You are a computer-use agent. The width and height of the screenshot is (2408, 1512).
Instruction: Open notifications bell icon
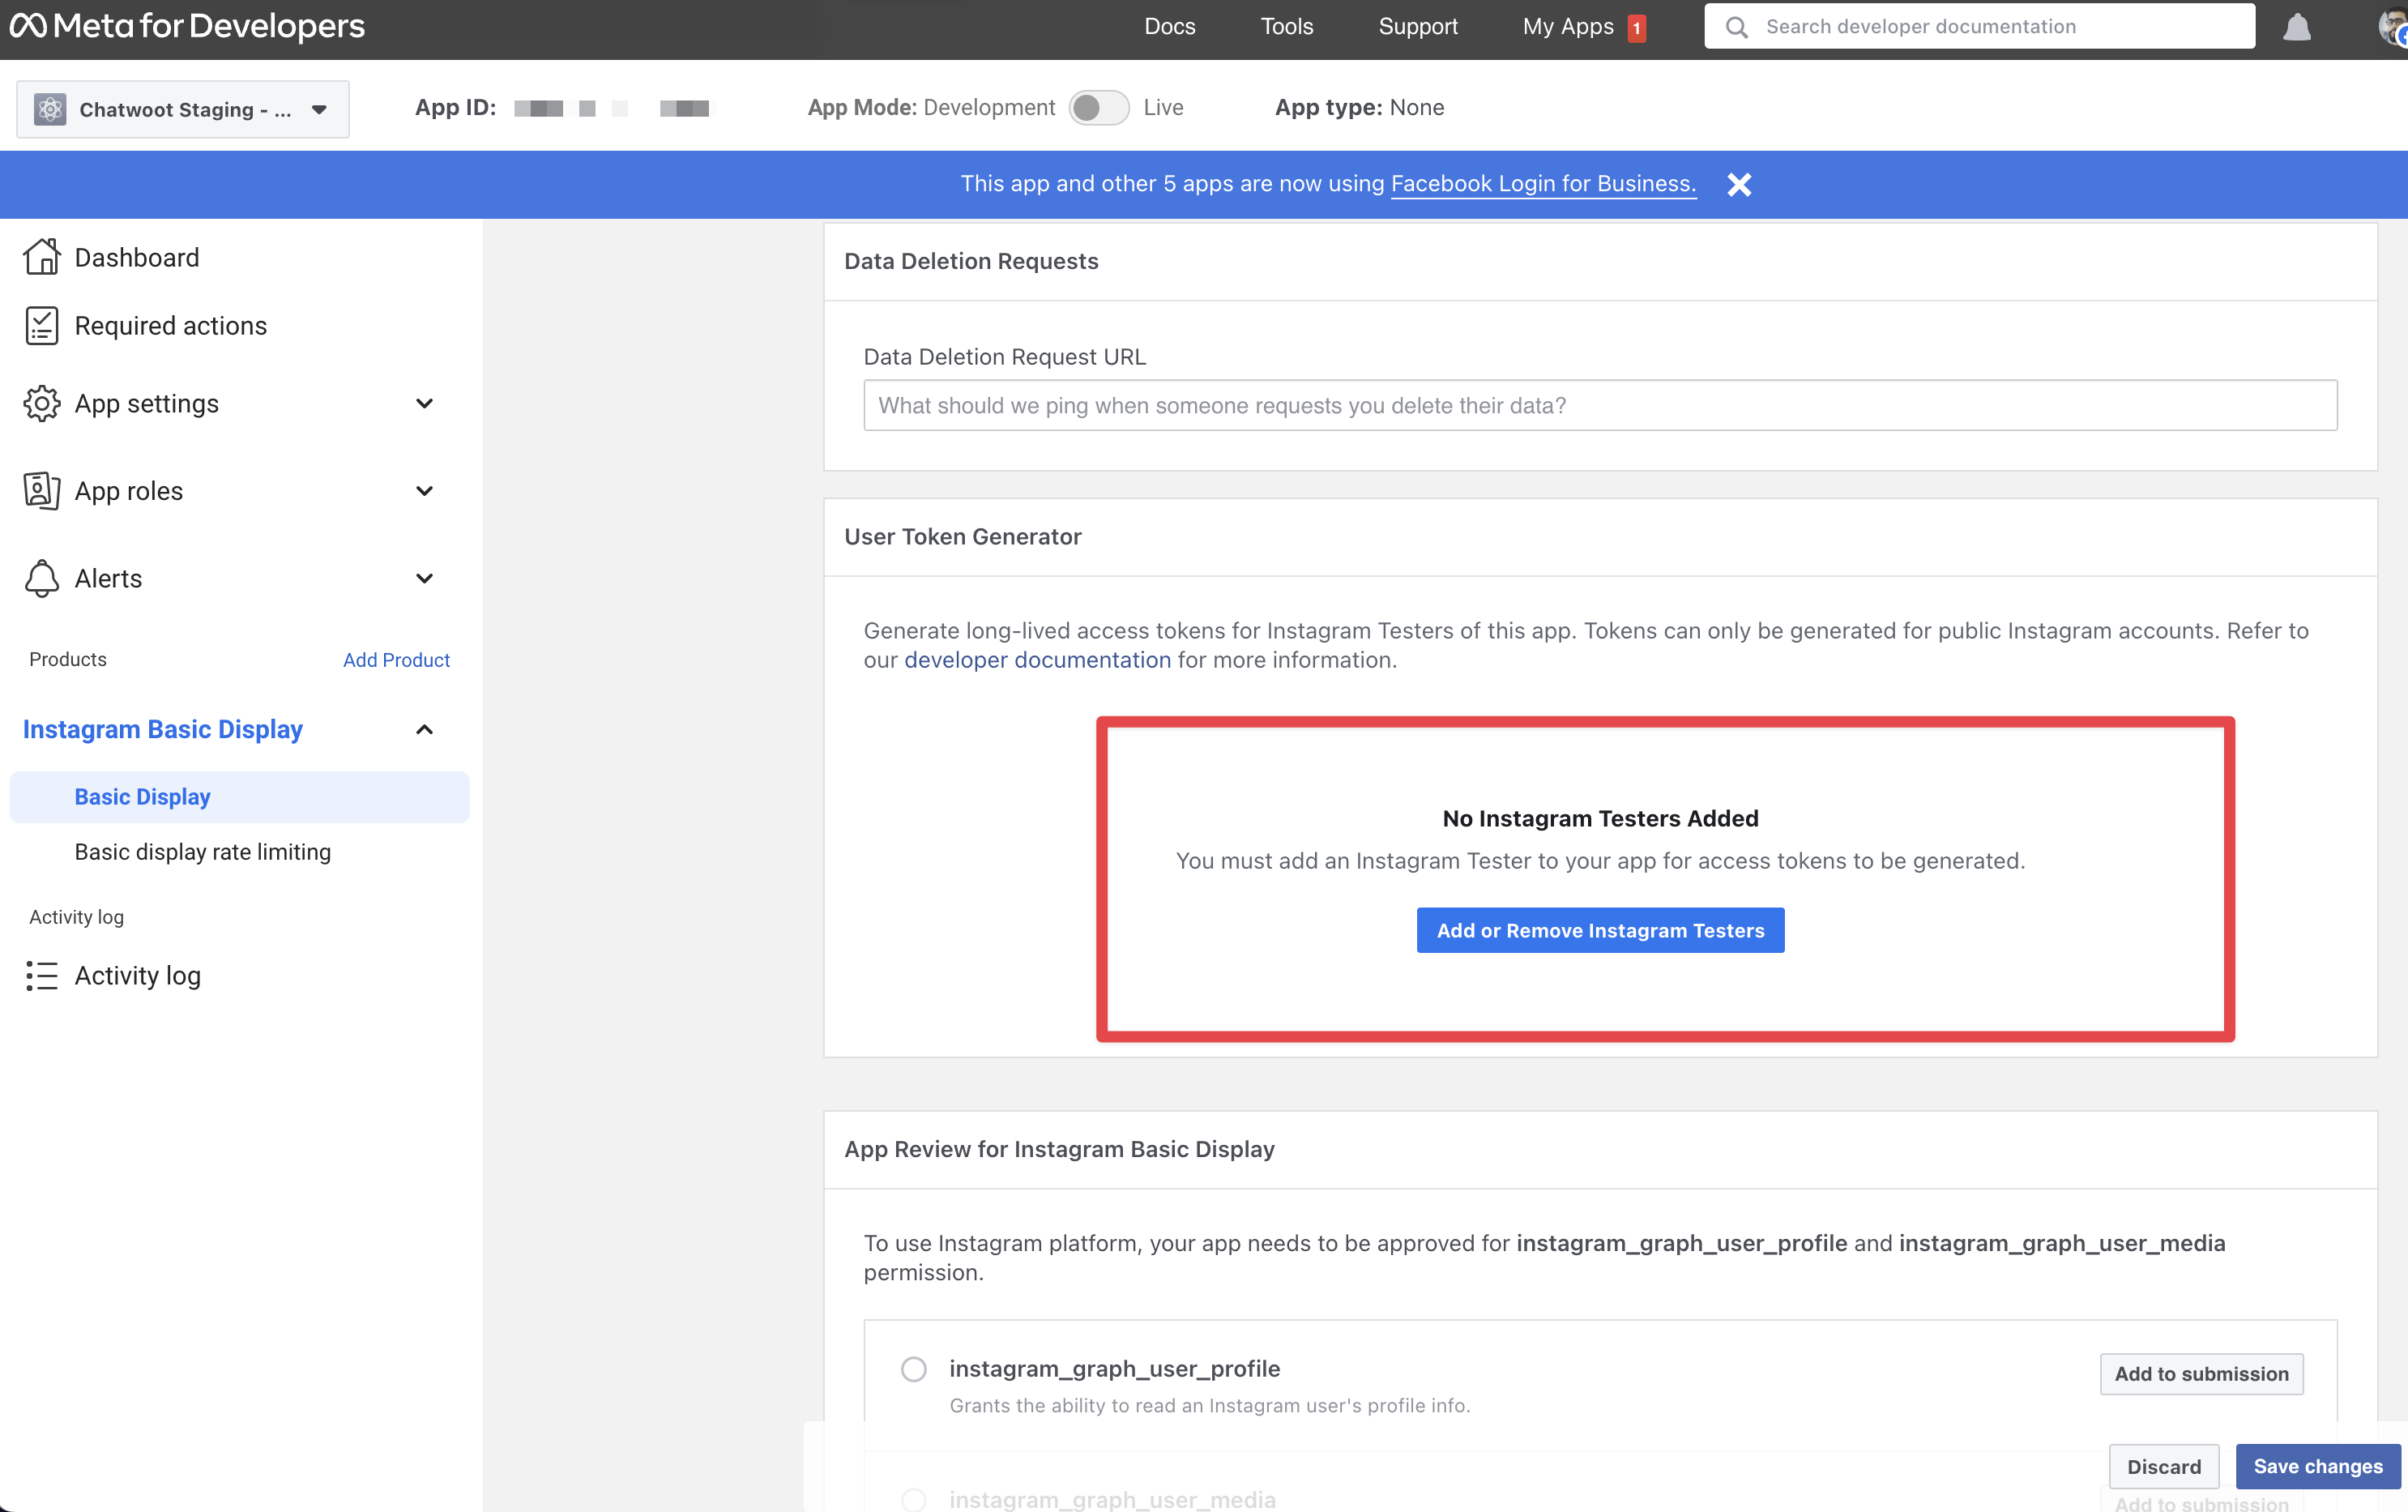(2296, 27)
